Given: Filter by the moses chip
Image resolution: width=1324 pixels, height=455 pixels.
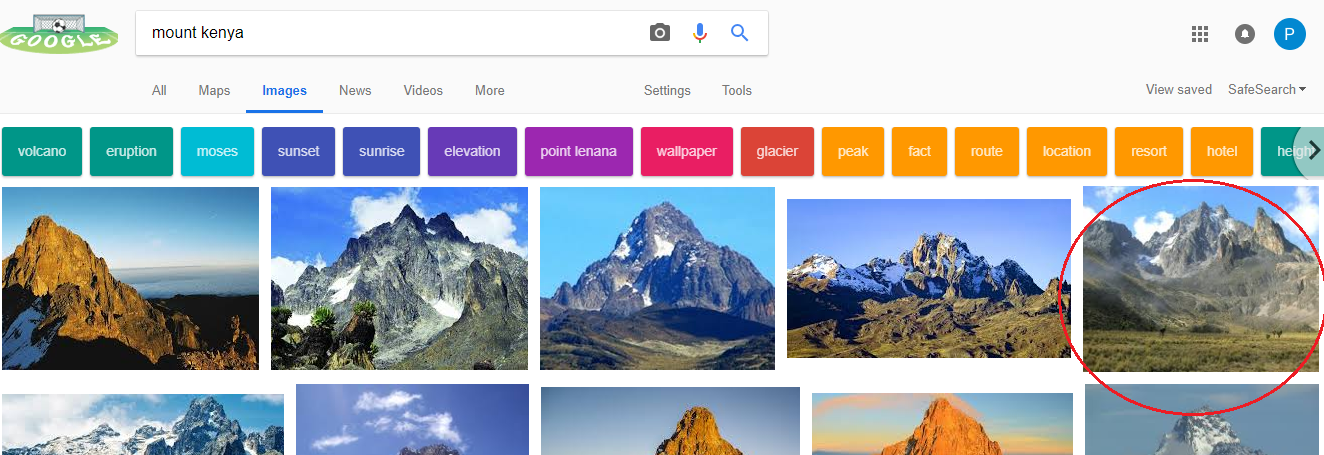Looking at the screenshot, I should (217, 151).
